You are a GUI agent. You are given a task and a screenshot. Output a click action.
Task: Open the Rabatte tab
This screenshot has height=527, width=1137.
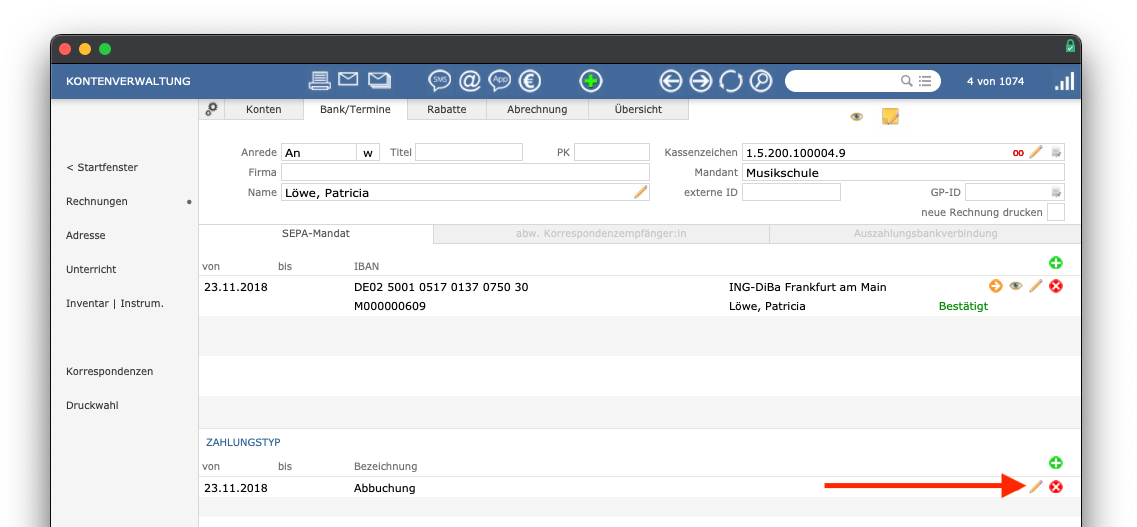pyautogui.click(x=447, y=109)
